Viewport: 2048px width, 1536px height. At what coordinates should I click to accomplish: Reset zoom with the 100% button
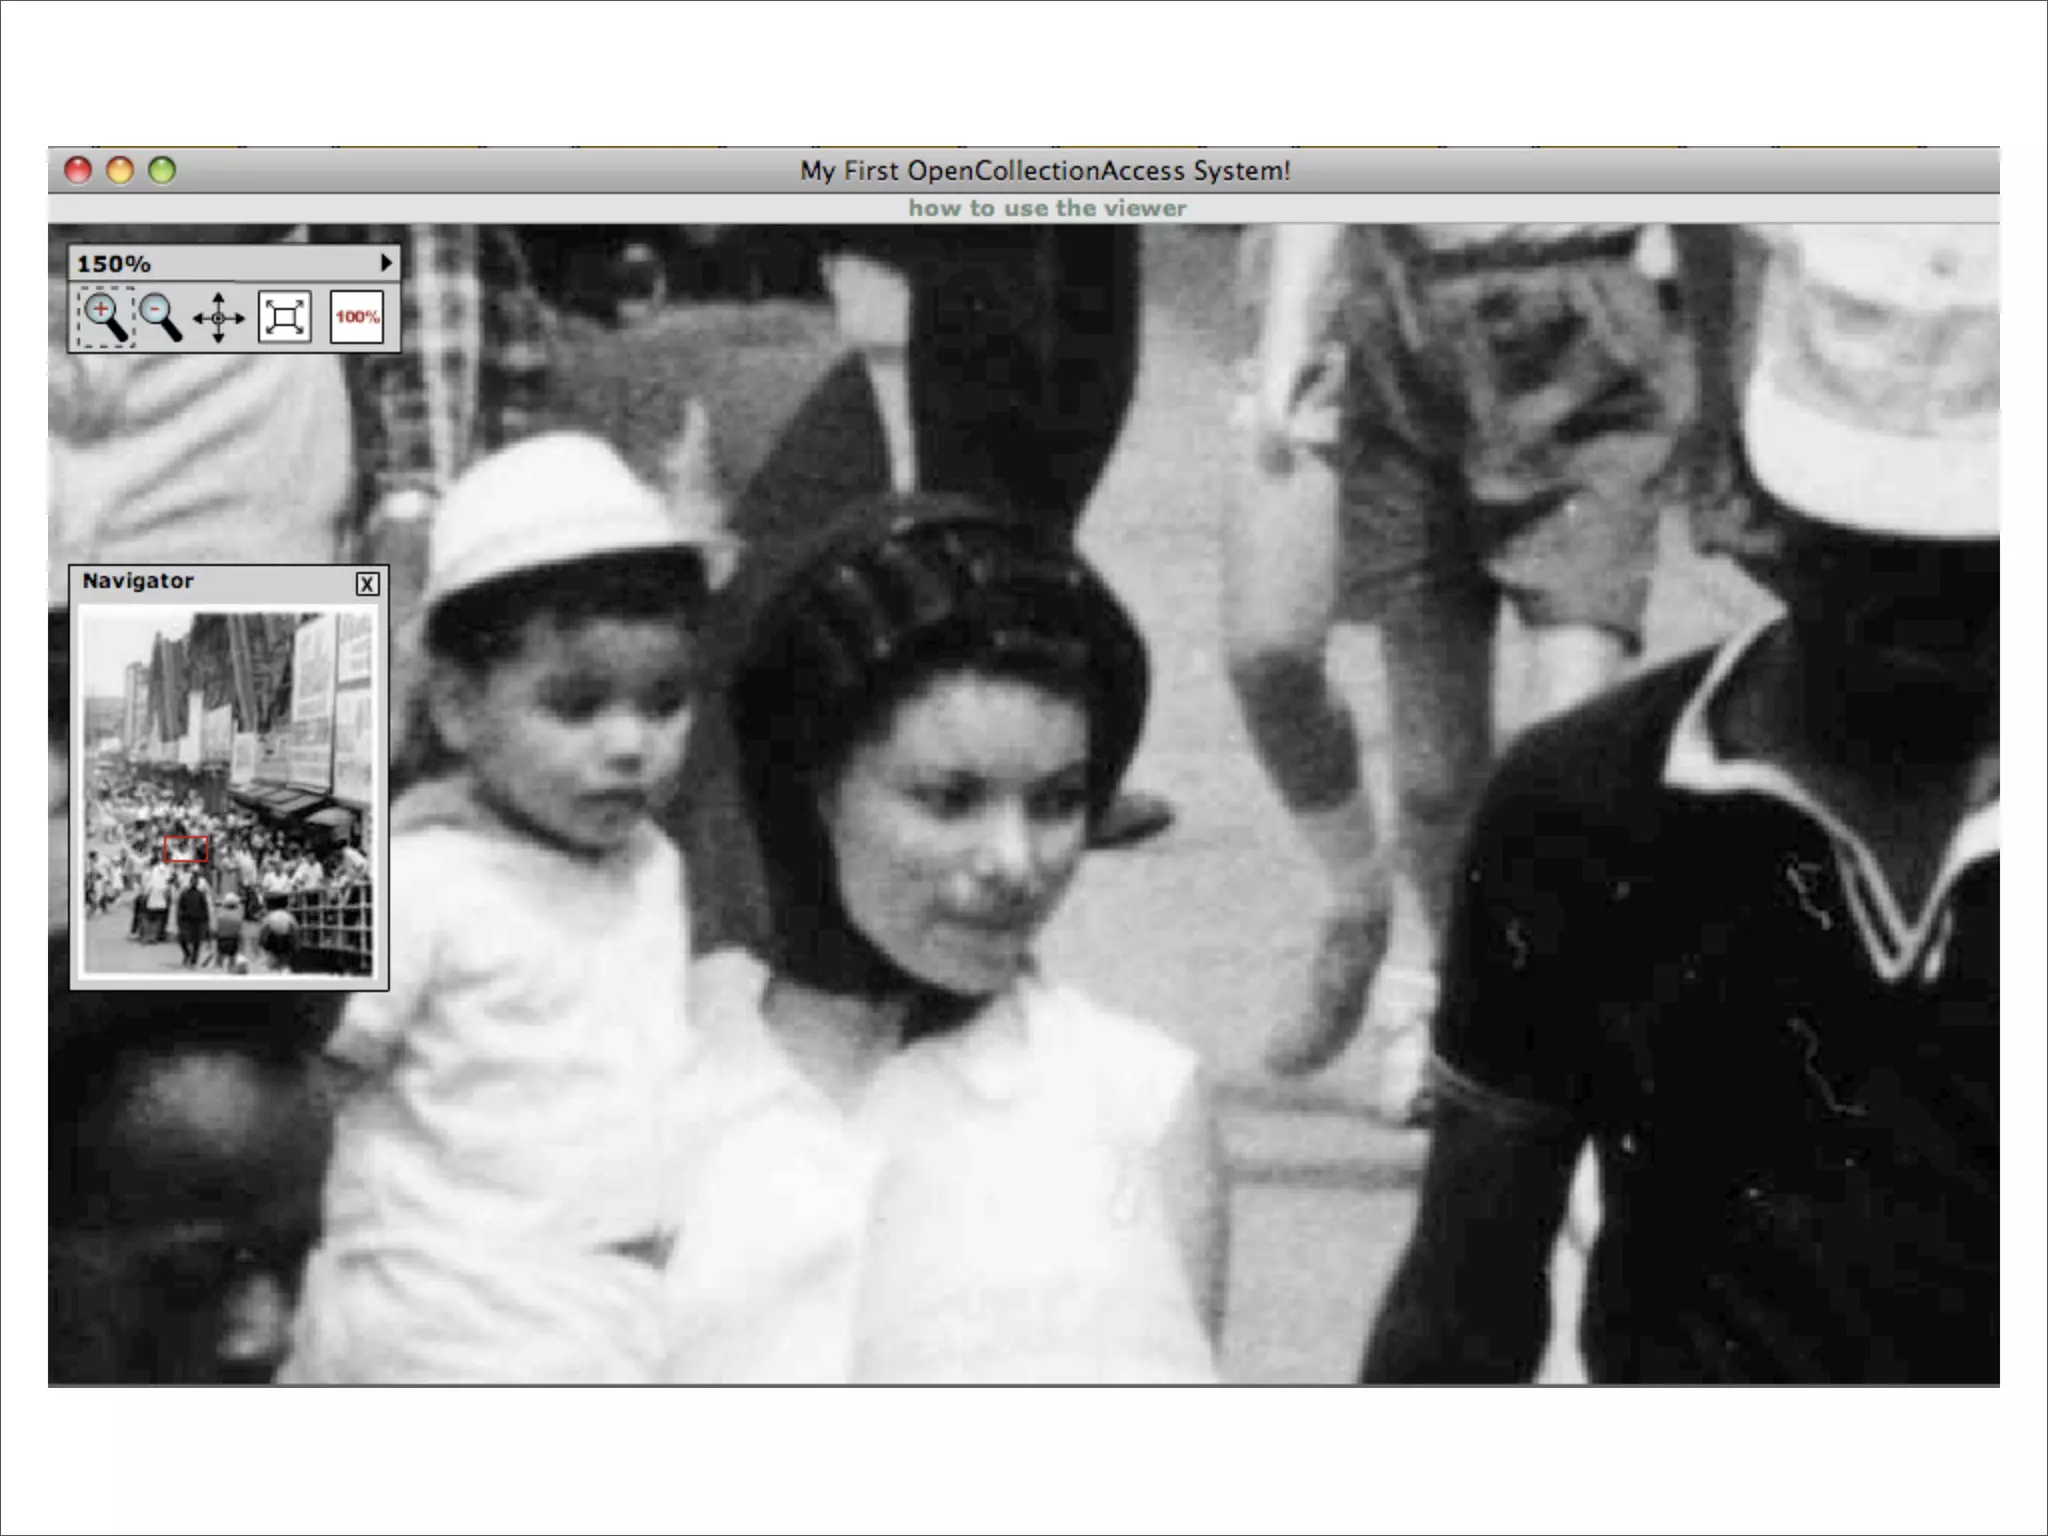(x=356, y=318)
